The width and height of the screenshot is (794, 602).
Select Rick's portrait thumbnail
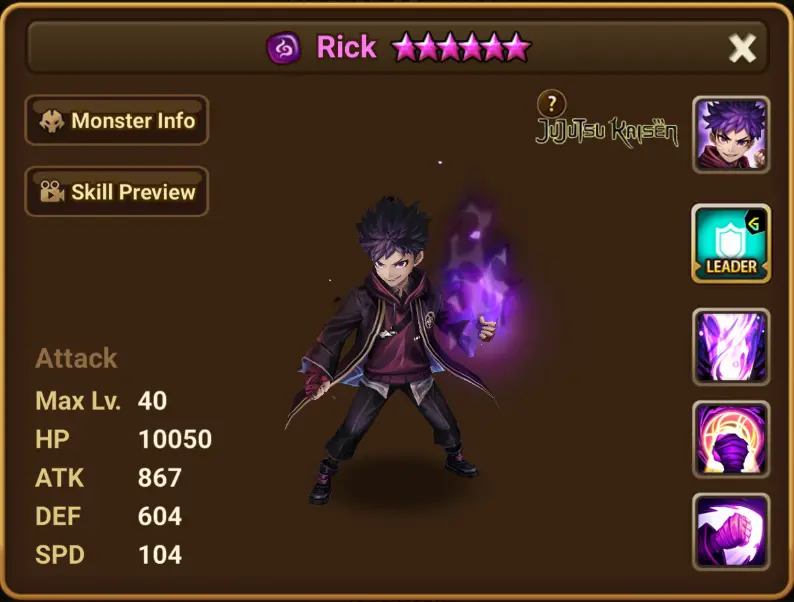tap(731, 135)
